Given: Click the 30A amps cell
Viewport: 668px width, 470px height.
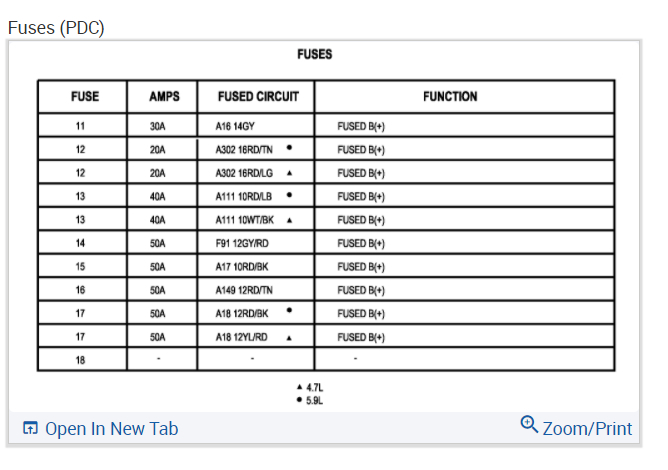Looking at the screenshot, I should point(158,126).
